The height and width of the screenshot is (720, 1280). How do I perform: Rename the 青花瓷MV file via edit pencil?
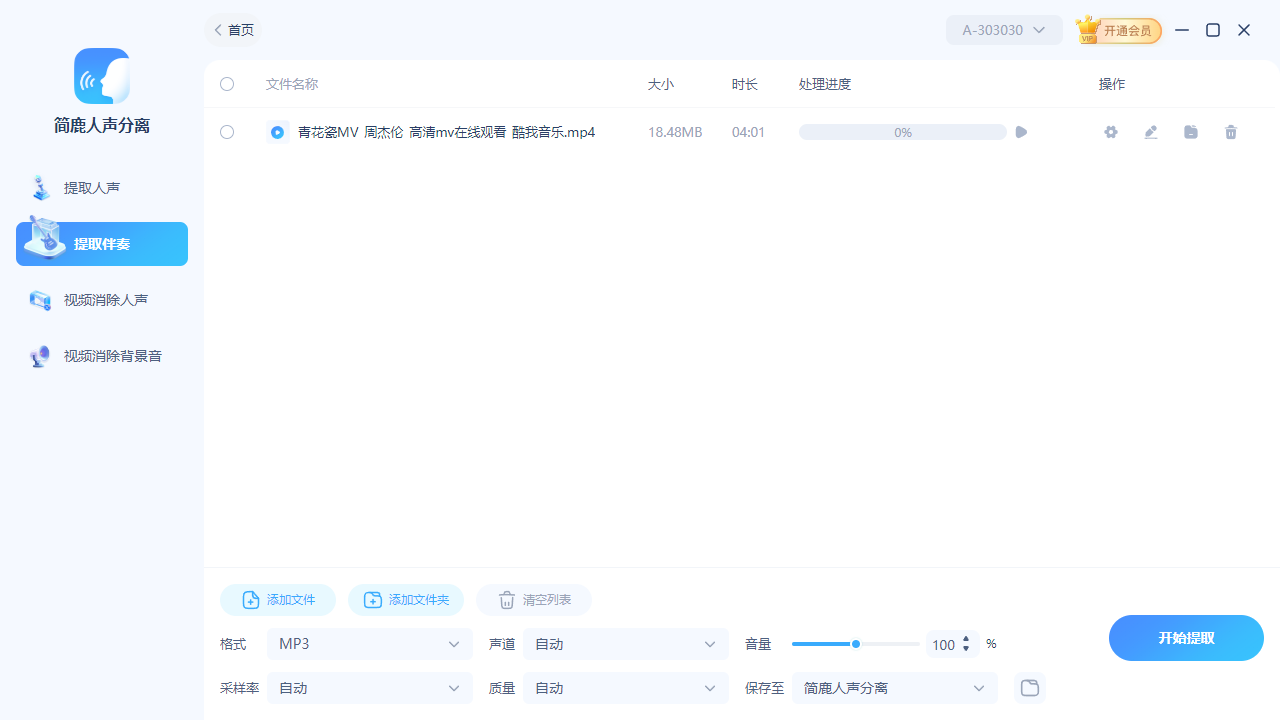pos(1150,131)
